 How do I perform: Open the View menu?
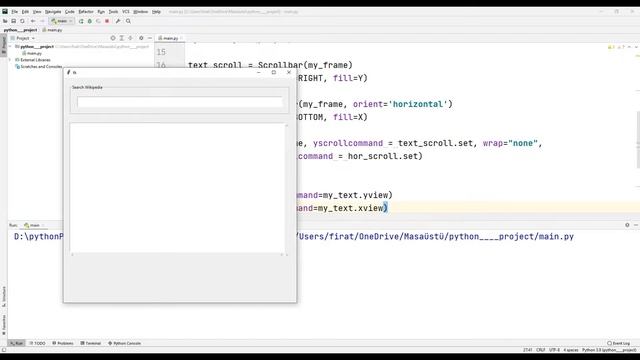[x=37, y=12]
